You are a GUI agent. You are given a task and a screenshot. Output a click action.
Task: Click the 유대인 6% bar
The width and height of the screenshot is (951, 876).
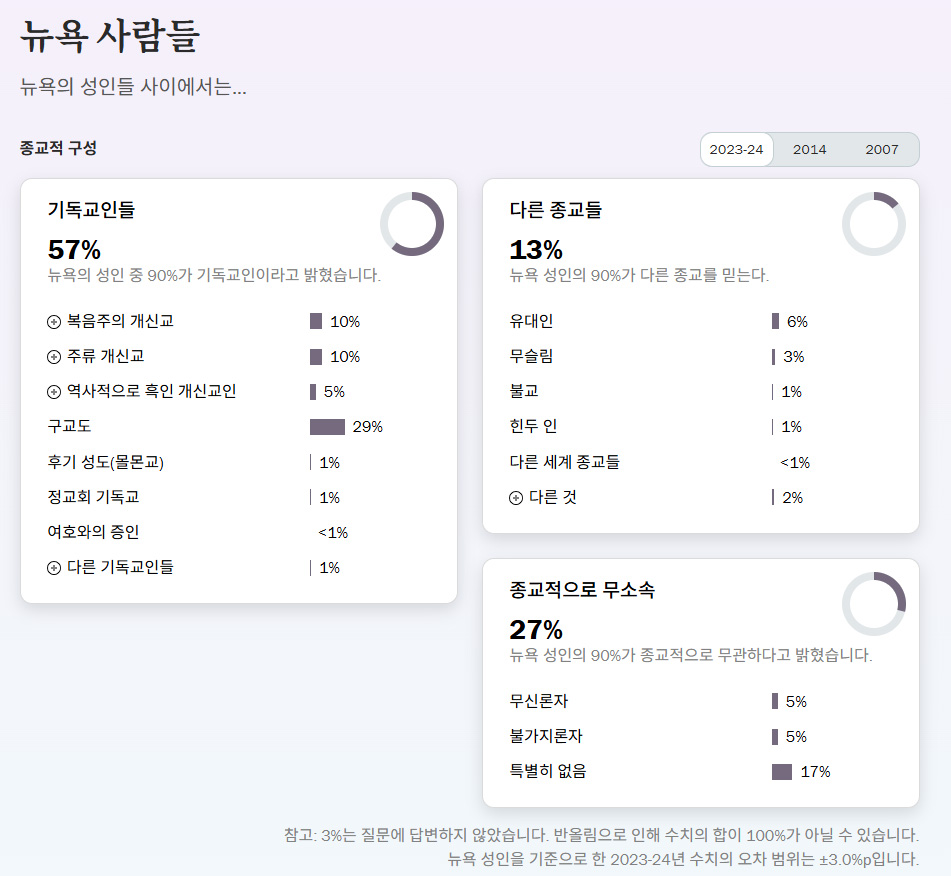(775, 322)
